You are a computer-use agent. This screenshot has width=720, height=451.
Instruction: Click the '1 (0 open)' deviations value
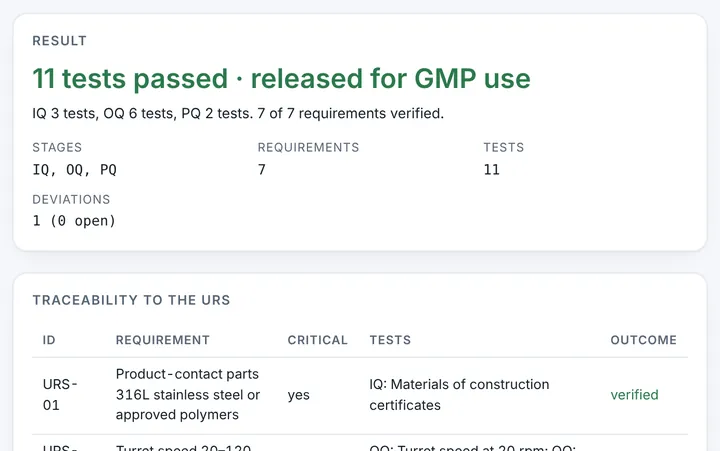click(x=74, y=221)
